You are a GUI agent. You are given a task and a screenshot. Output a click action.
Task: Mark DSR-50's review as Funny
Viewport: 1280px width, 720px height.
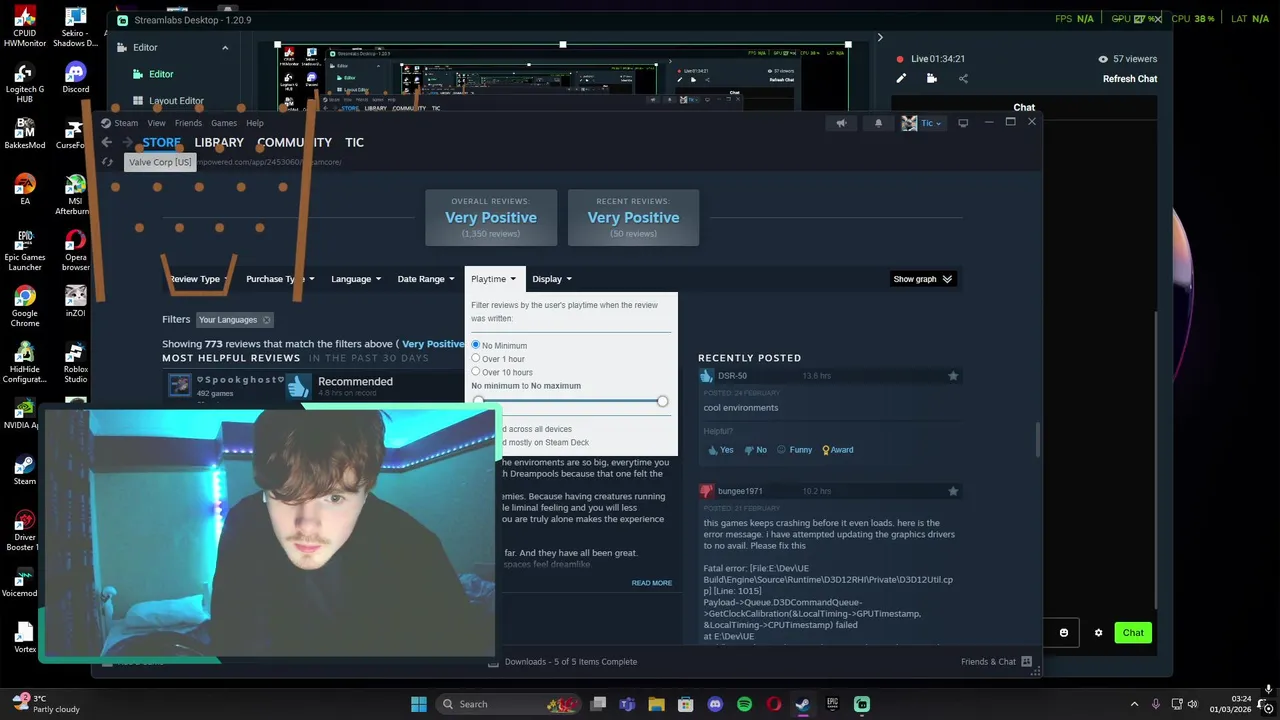(794, 450)
